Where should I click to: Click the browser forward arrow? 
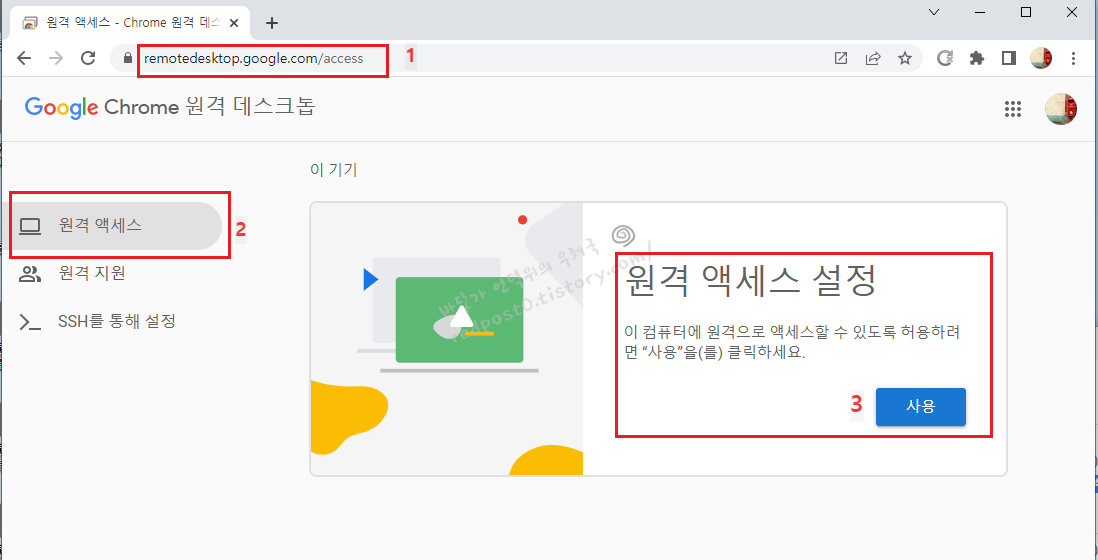click(x=56, y=59)
